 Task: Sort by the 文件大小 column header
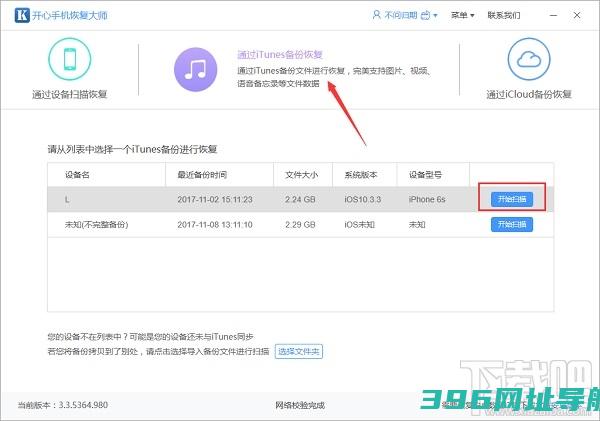click(x=301, y=175)
